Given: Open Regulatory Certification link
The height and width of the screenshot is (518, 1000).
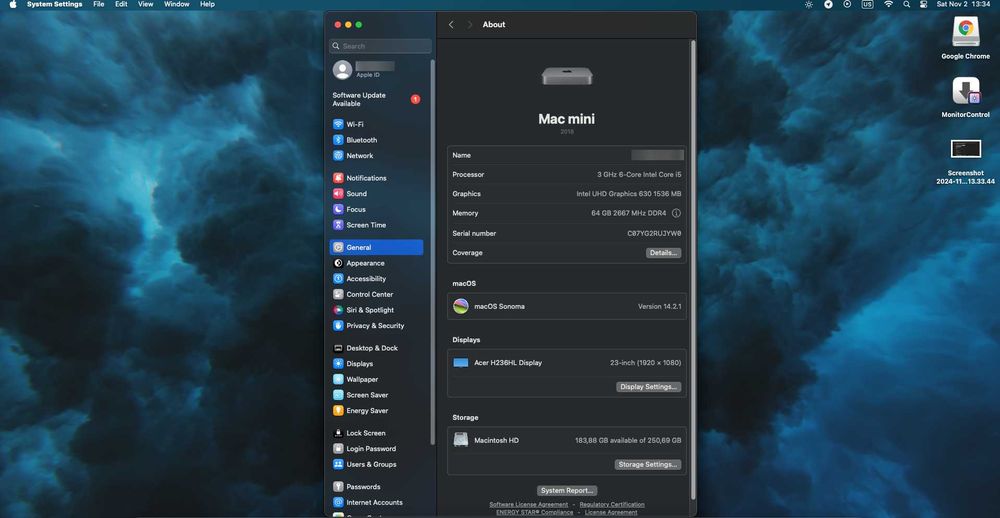Looking at the screenshot, I should point(612,505).
